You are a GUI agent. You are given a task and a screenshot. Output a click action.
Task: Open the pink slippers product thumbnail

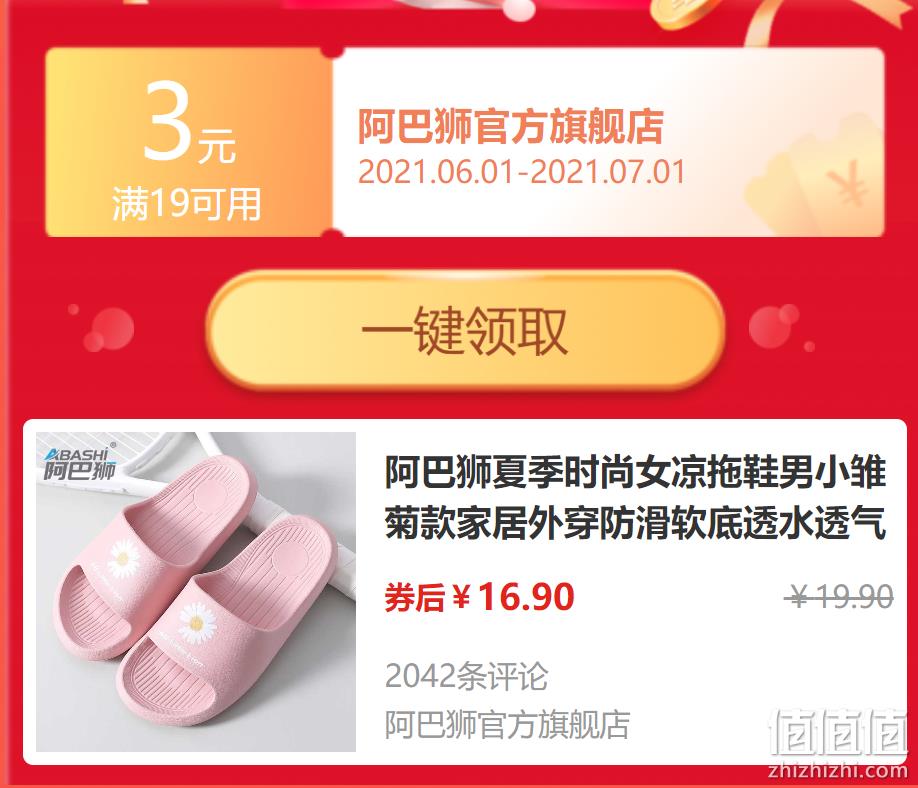(x=196, y=591)
